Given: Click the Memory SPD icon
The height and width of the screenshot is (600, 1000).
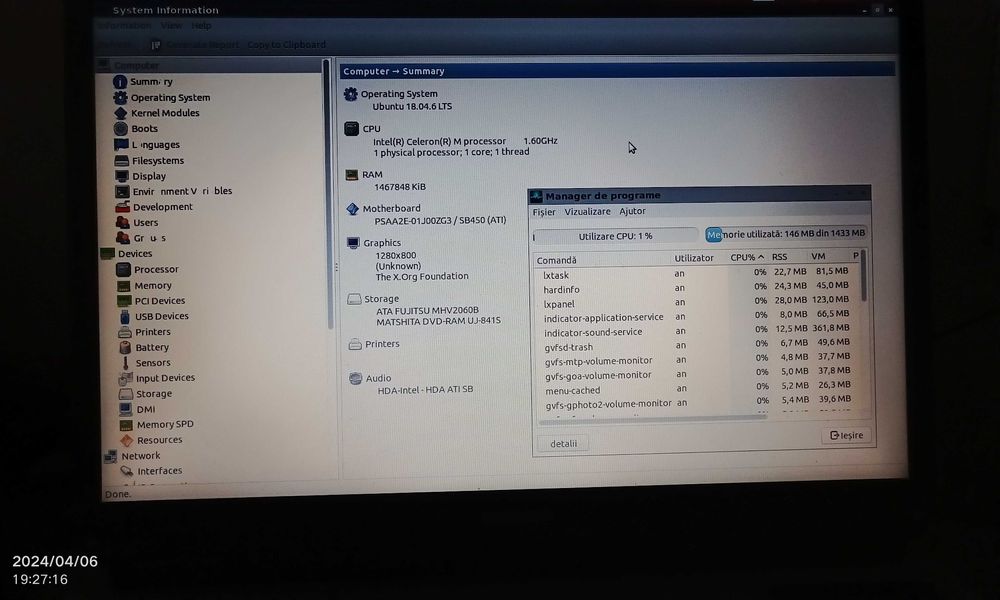Looking at the screenshot, I should coord(126,425).
